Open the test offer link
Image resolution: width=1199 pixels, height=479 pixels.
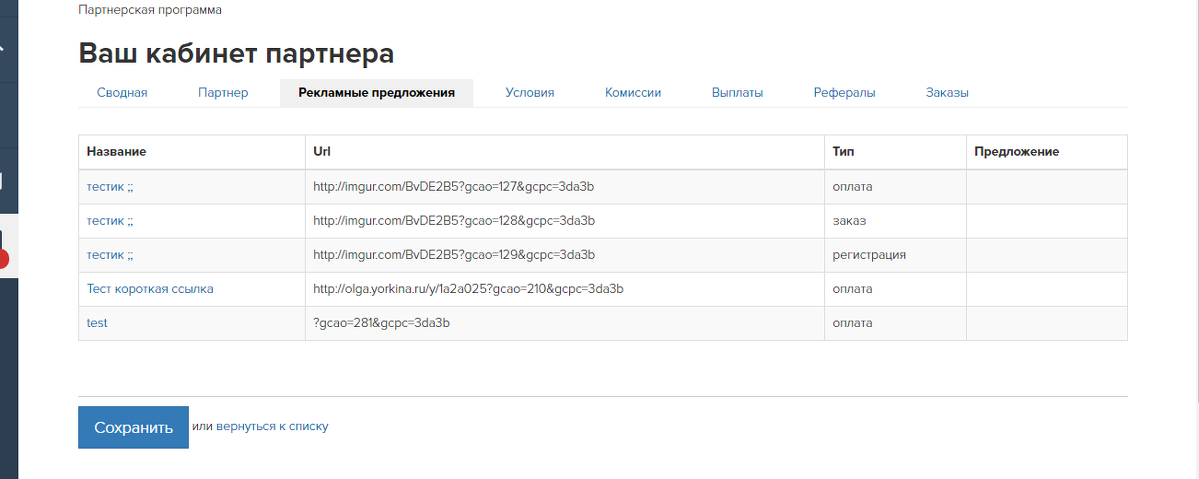[x=97, y=323]
